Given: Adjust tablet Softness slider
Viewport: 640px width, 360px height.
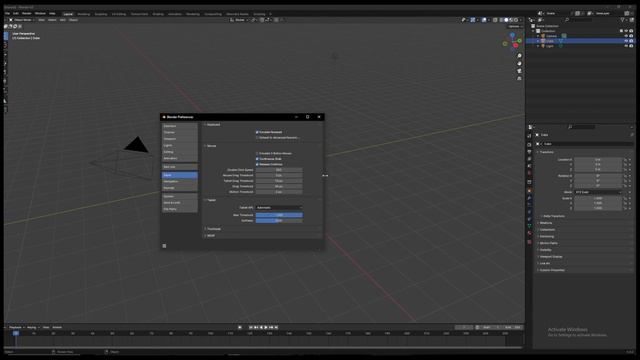Looking at the screenshot, I should 279,220.
